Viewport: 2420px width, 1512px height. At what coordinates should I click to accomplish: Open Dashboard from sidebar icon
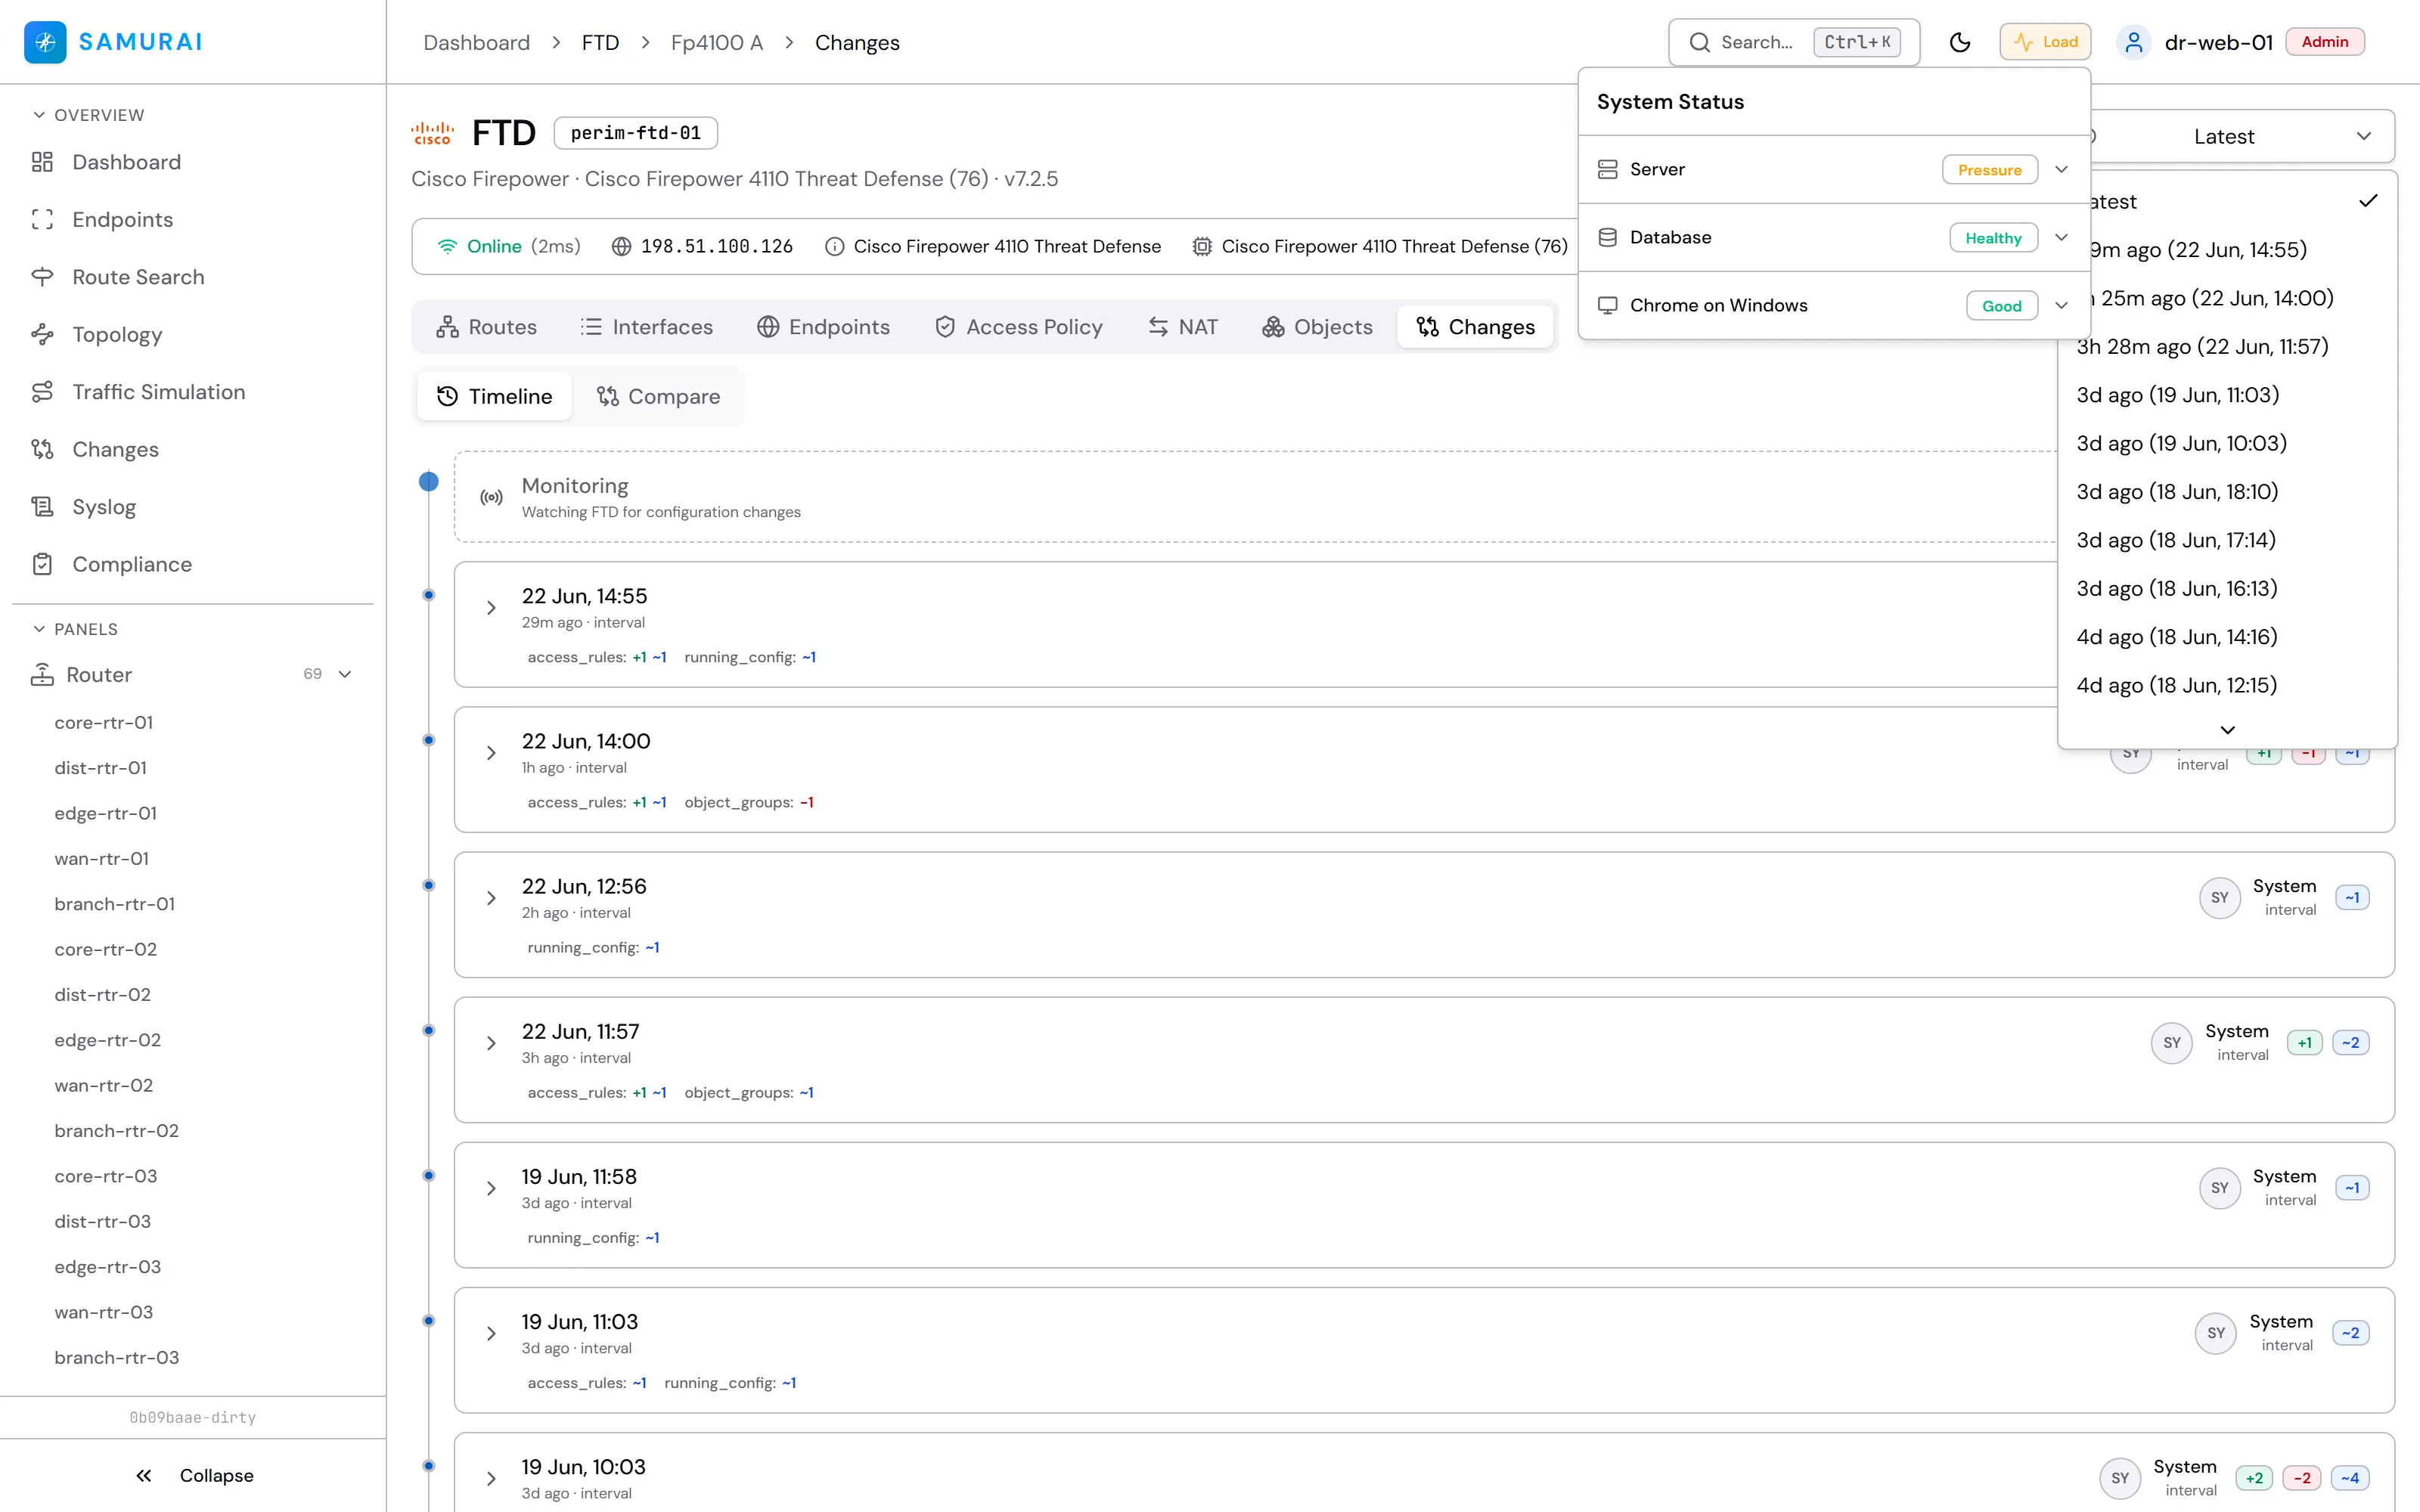(x=42, y=162)
